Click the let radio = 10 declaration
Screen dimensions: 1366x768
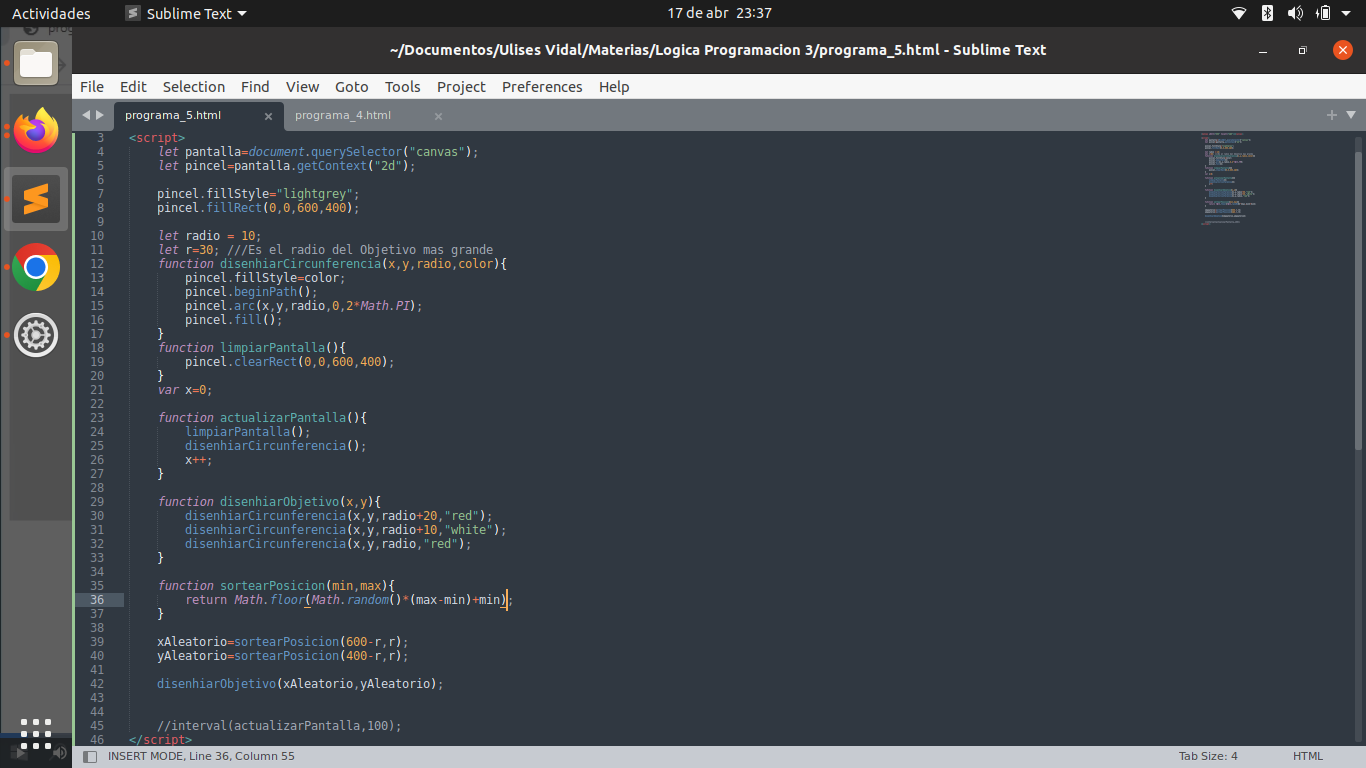[x=210, y=236]
